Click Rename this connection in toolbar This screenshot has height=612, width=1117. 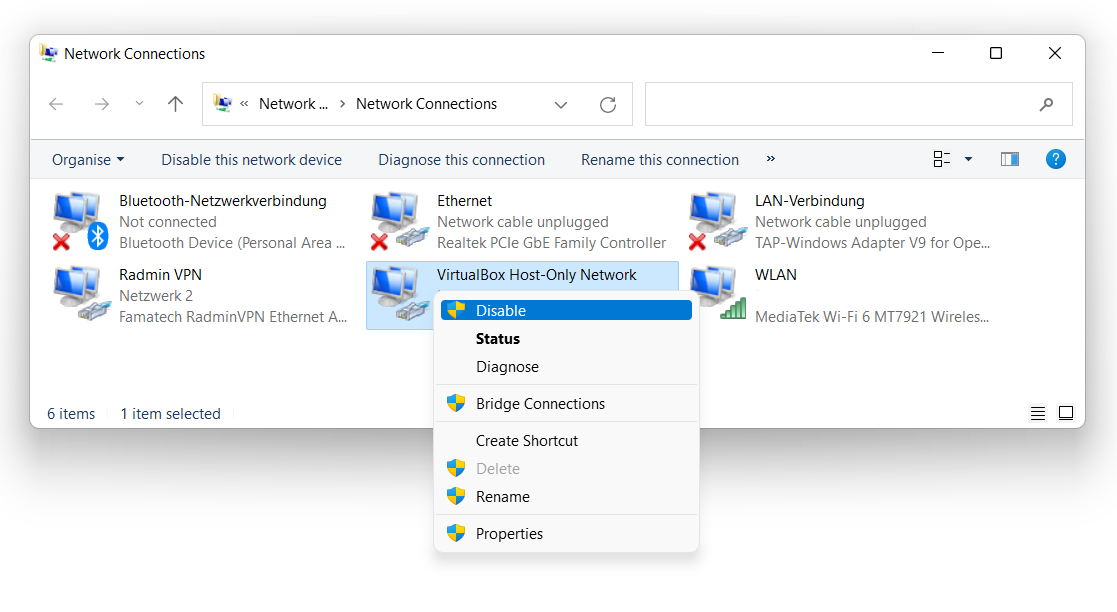coord(660,160)
